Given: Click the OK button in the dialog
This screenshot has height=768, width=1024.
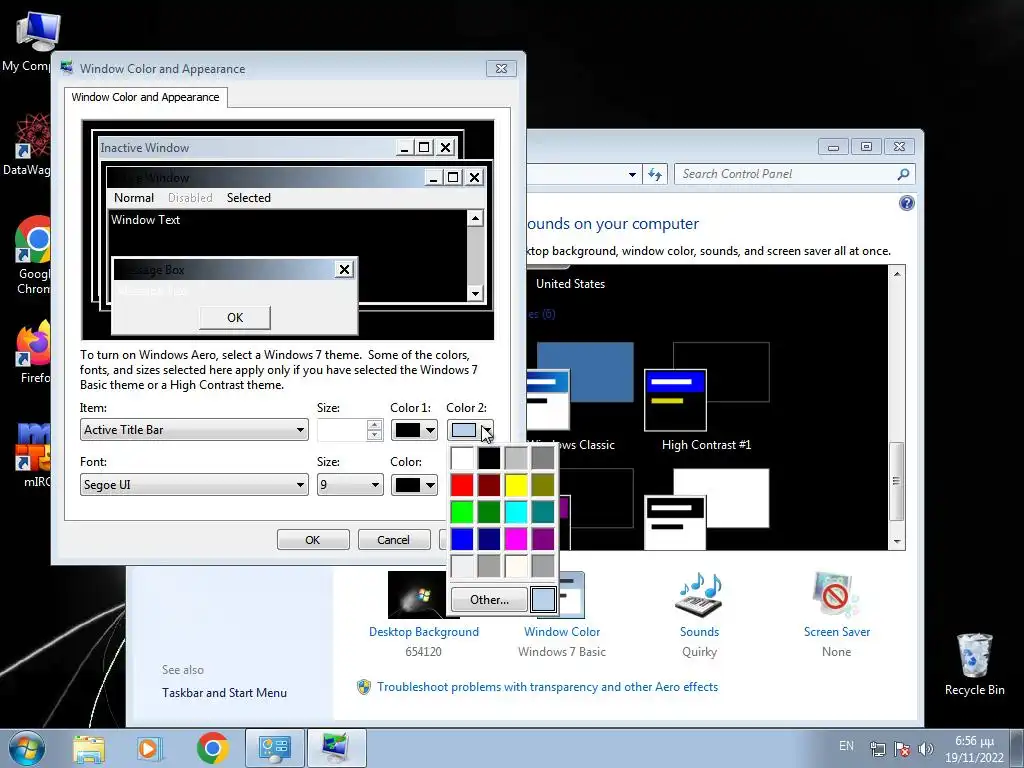Looking at the screenshot, I should click(x=313, y=539).
